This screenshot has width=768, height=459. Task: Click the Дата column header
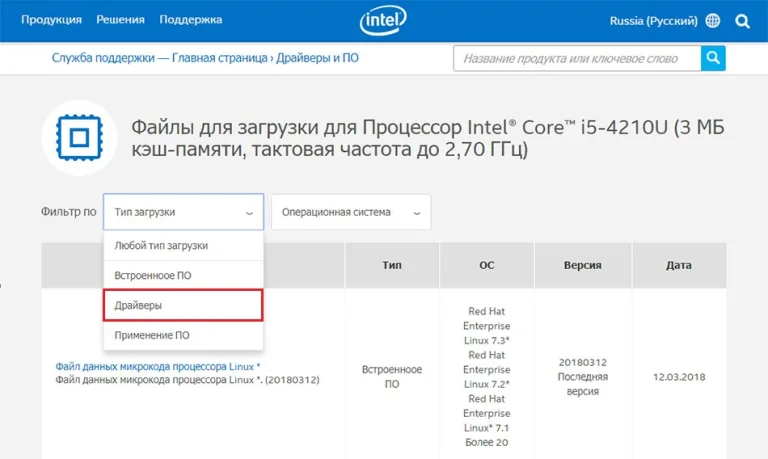[679, 265]
